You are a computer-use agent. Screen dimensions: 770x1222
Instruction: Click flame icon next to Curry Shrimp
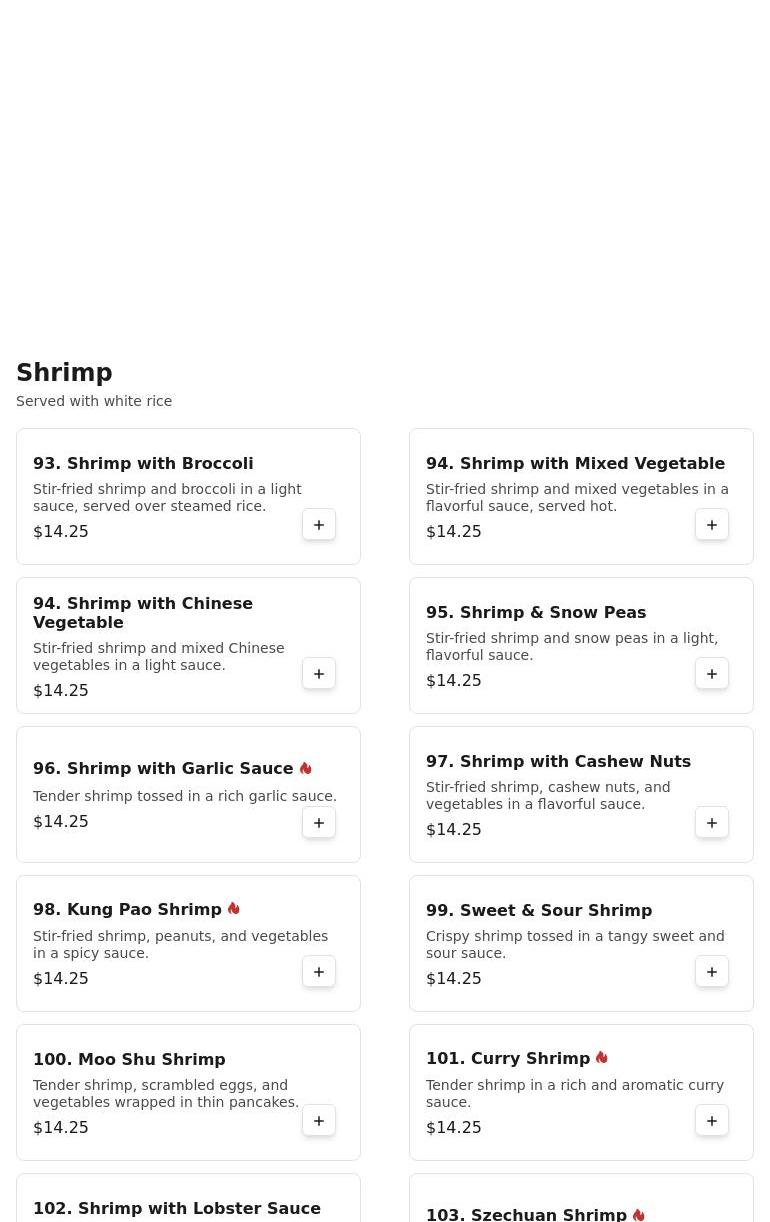pos(602,1058)
